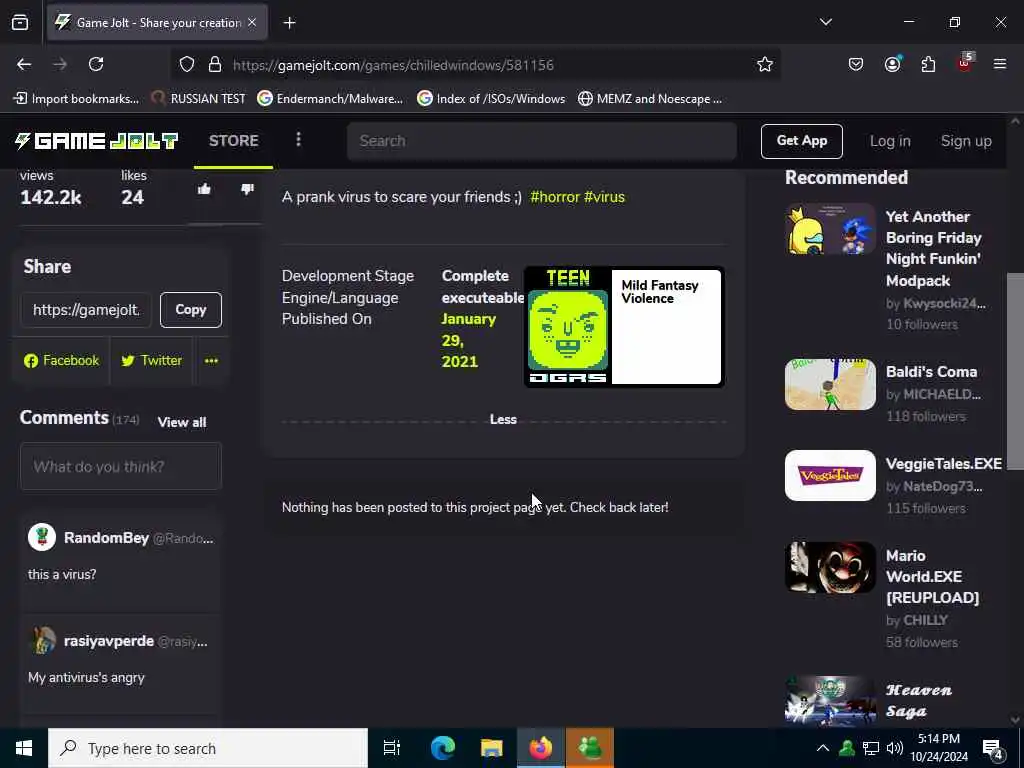Click the green people app in taskbar
This screenshot has height=768, width=1024.
pyautogui.click(x=590, y=748)
